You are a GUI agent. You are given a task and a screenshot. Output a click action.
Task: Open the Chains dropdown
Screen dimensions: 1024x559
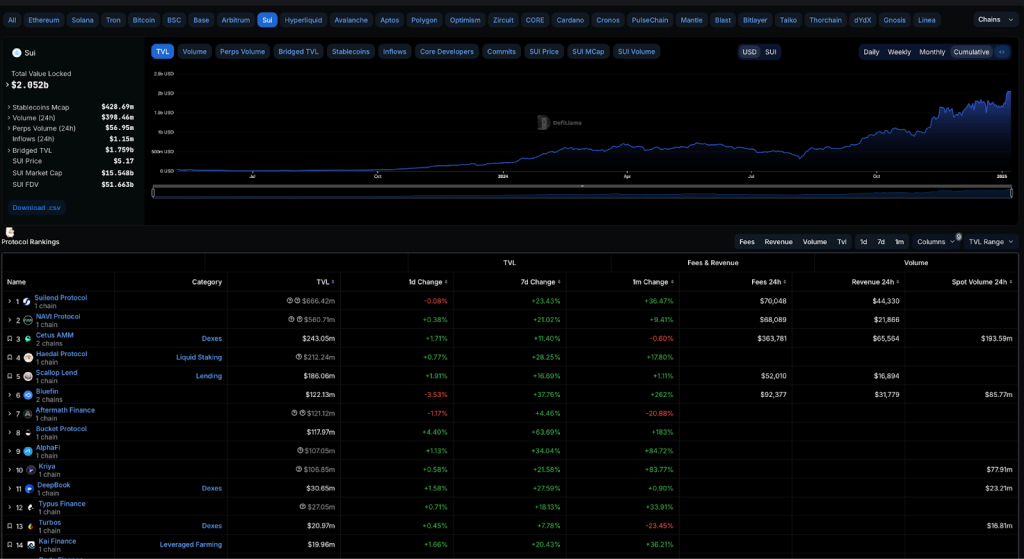(x=995, y=20)
